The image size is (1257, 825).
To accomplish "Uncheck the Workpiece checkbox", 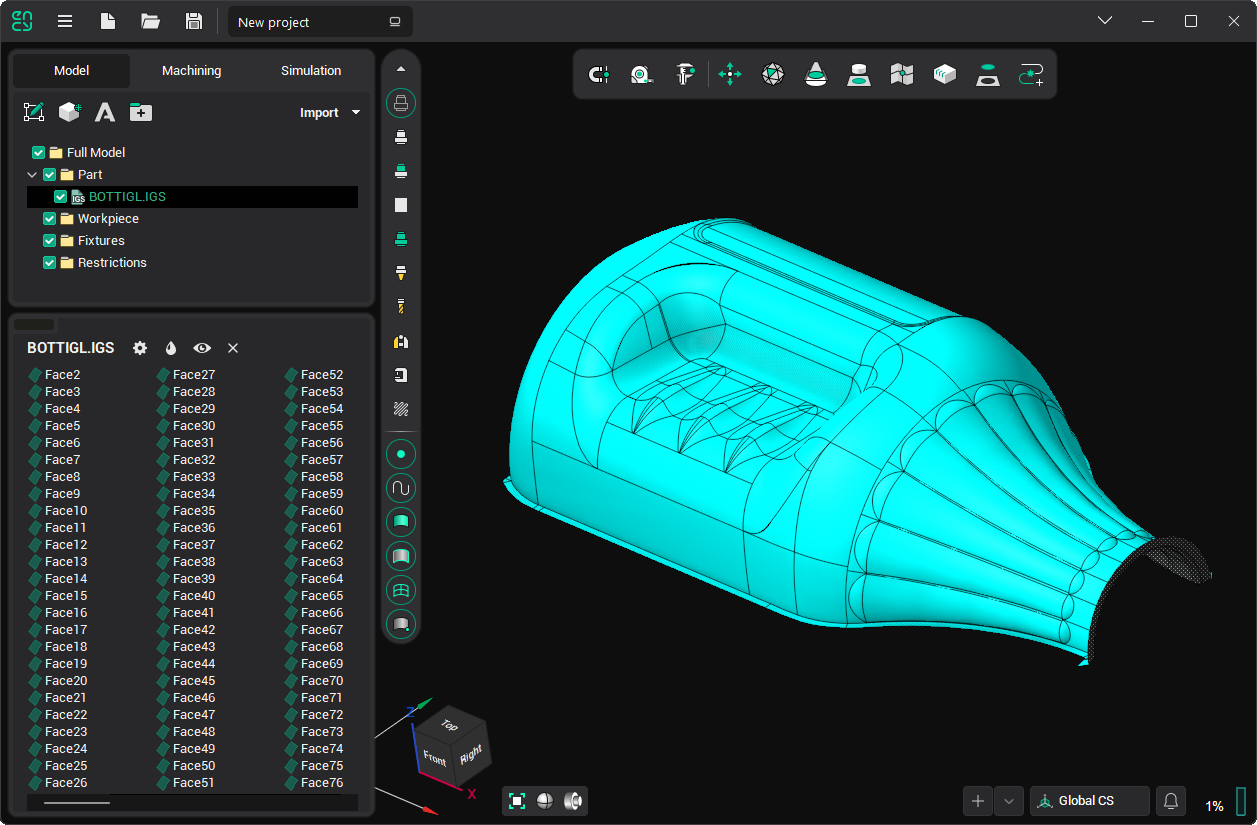I will coord(50,219).
